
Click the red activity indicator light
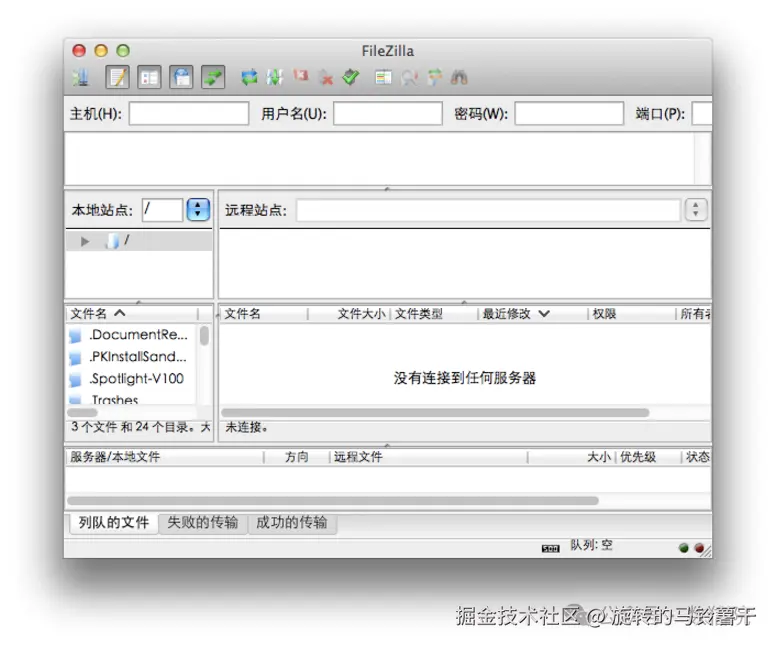[x=699, y=548]
